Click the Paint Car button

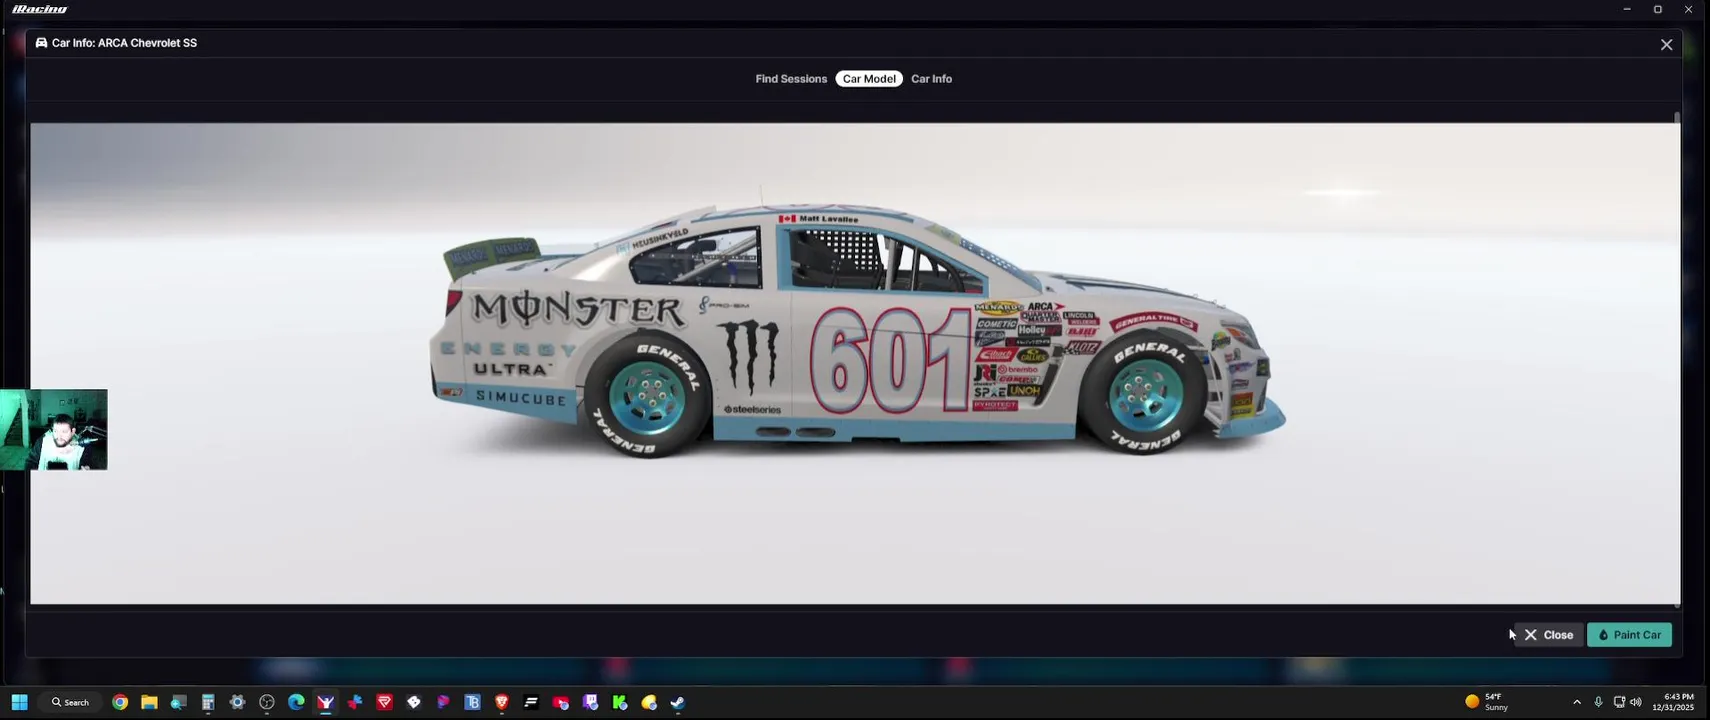(x=1629, y=635)
